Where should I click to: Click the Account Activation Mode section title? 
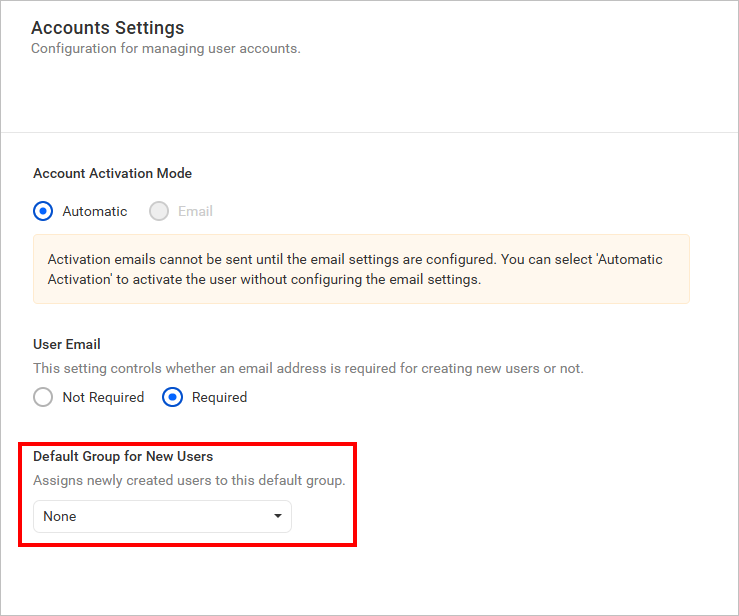(x=112, y=173)
